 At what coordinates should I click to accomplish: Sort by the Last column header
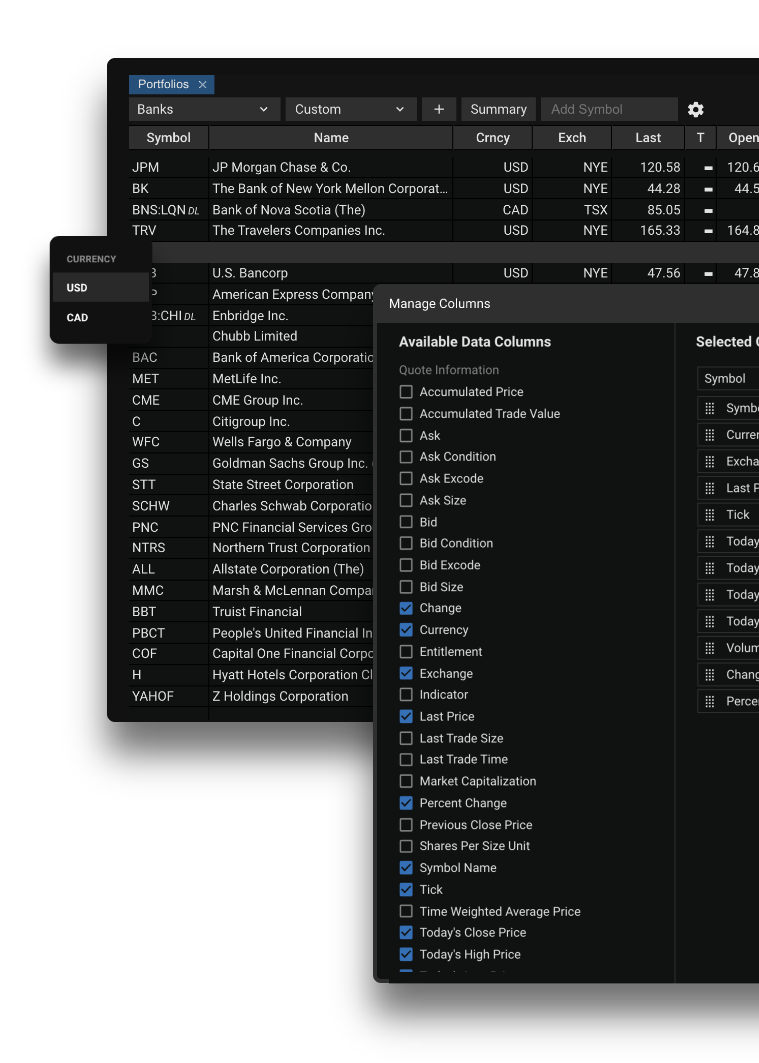(648, 138)
